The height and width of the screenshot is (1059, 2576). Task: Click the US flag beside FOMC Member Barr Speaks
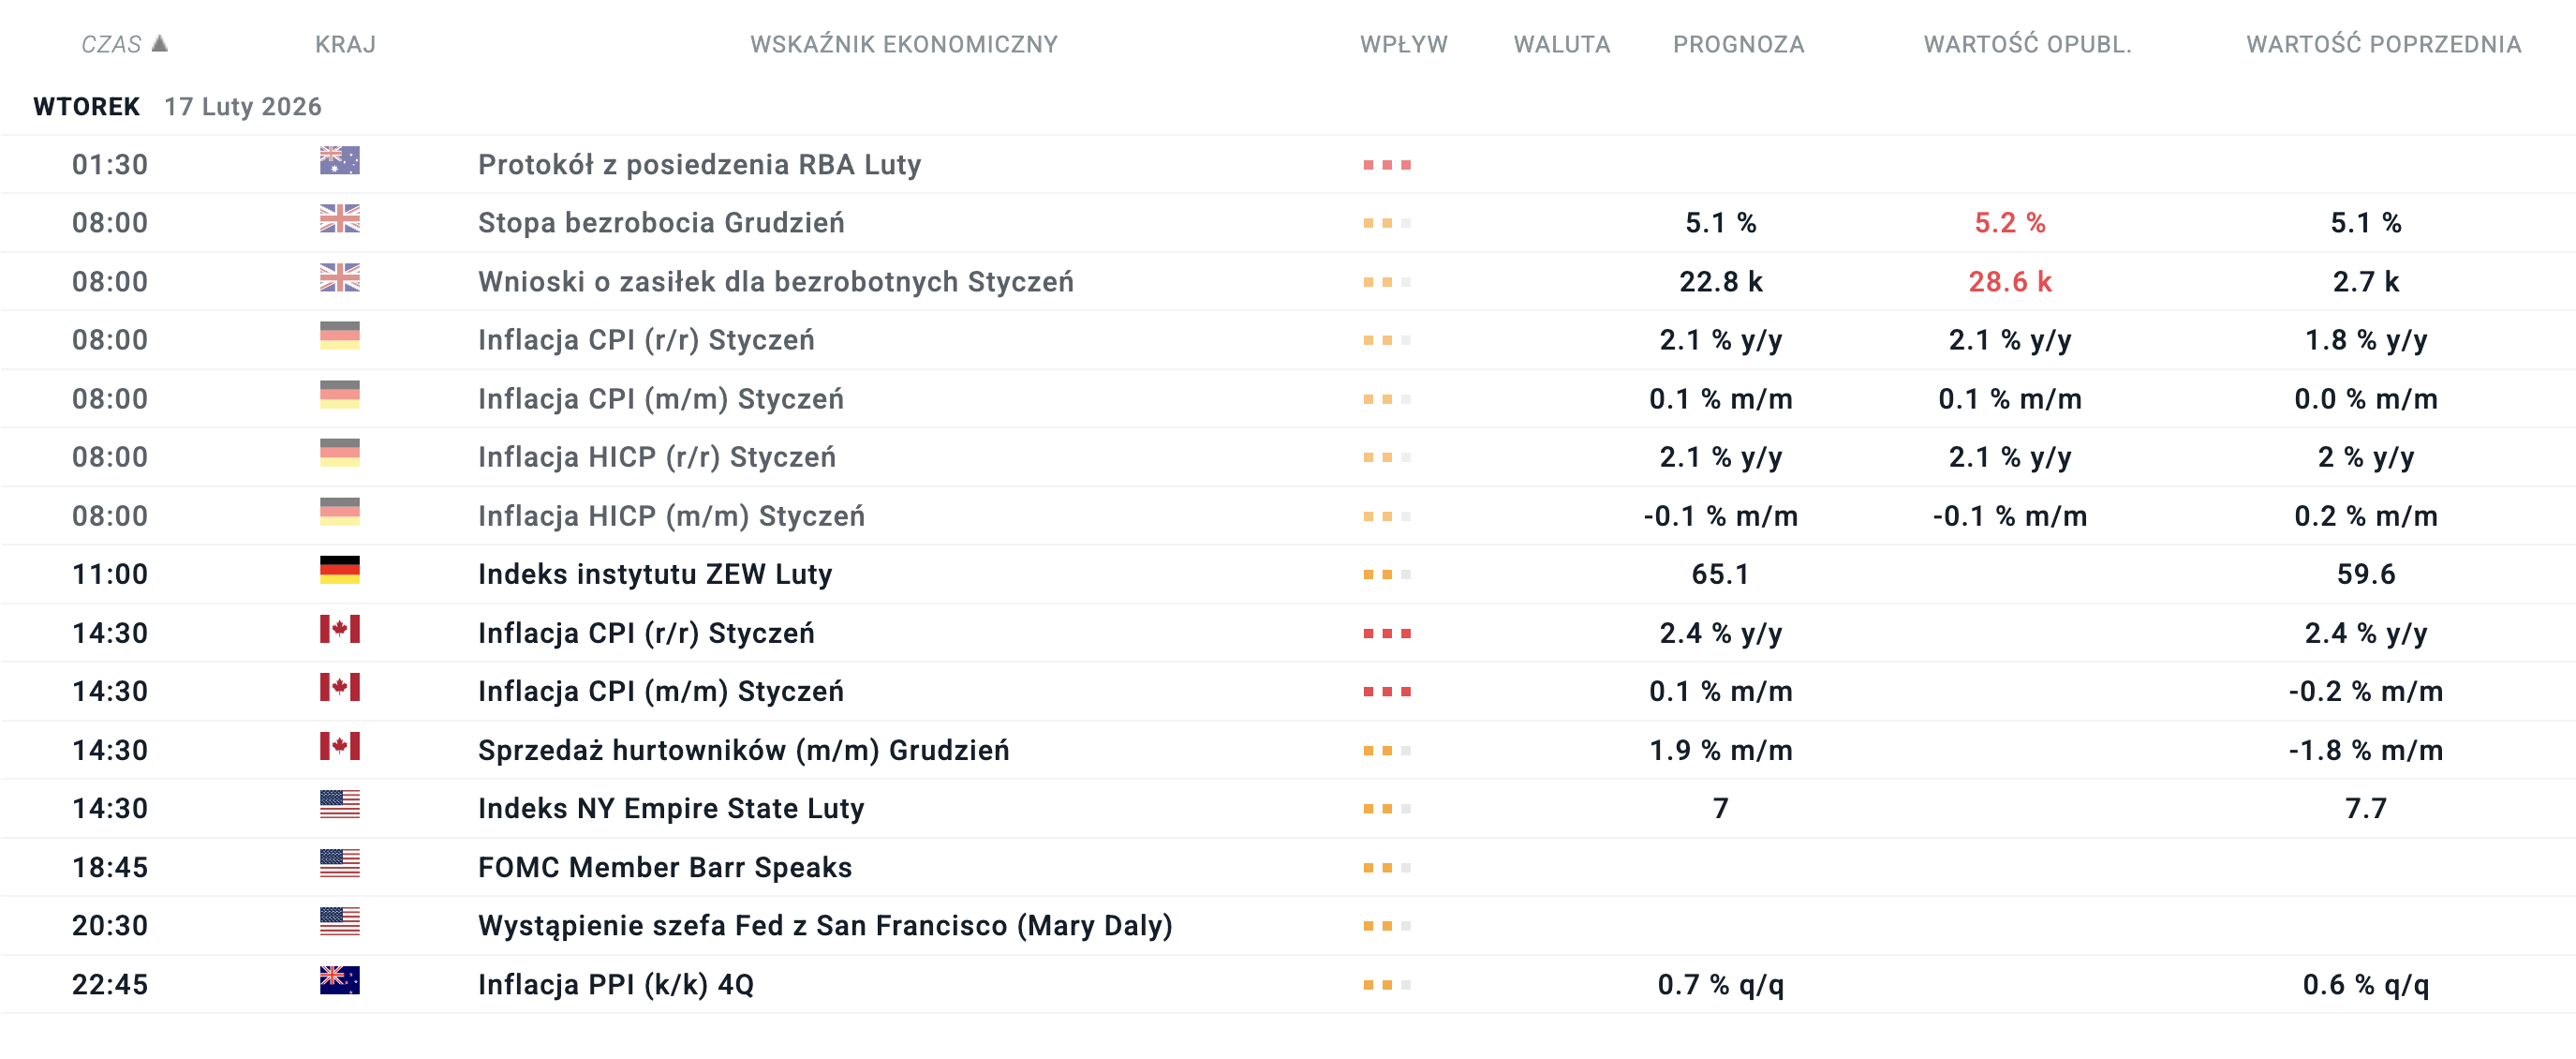(339, 863)
